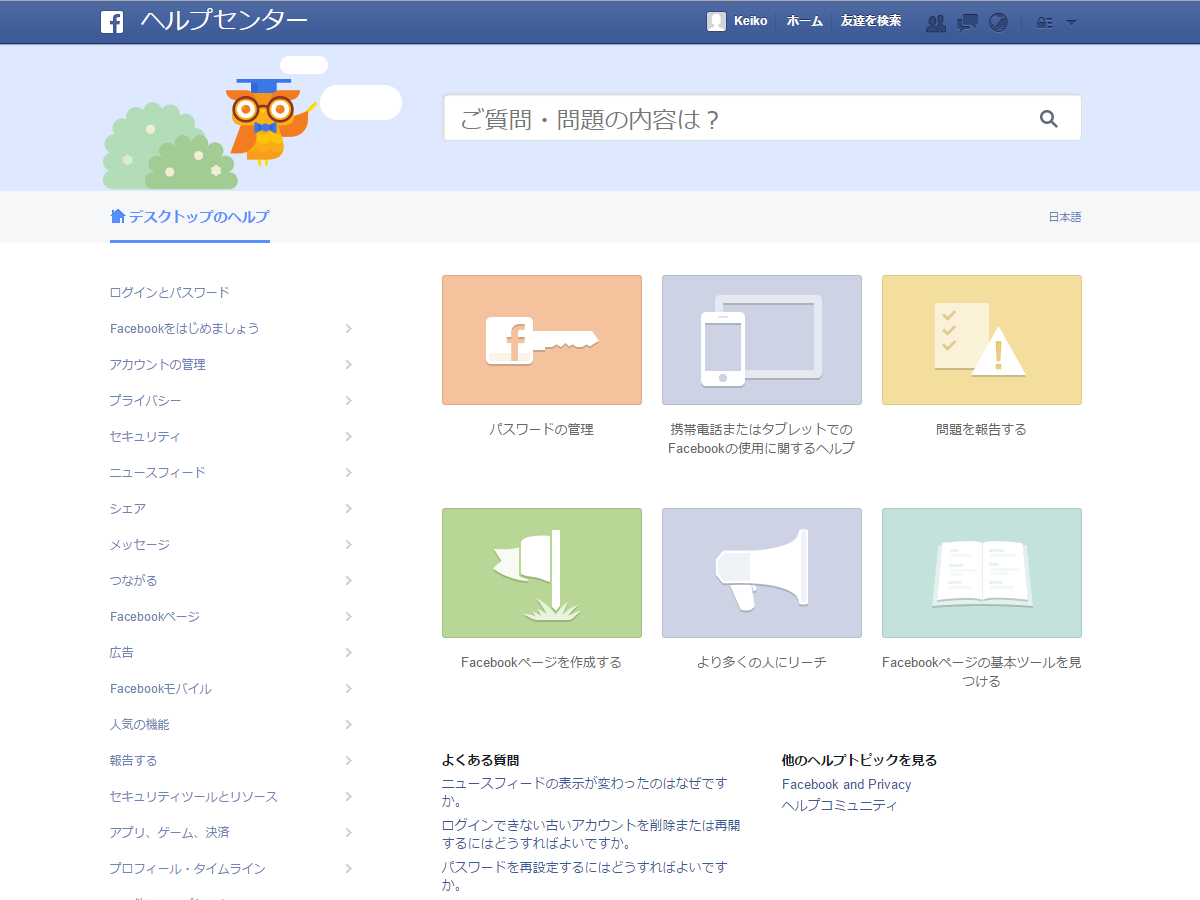
Task: Open the 報告する sidebar label
Action: tap(134, 760)
